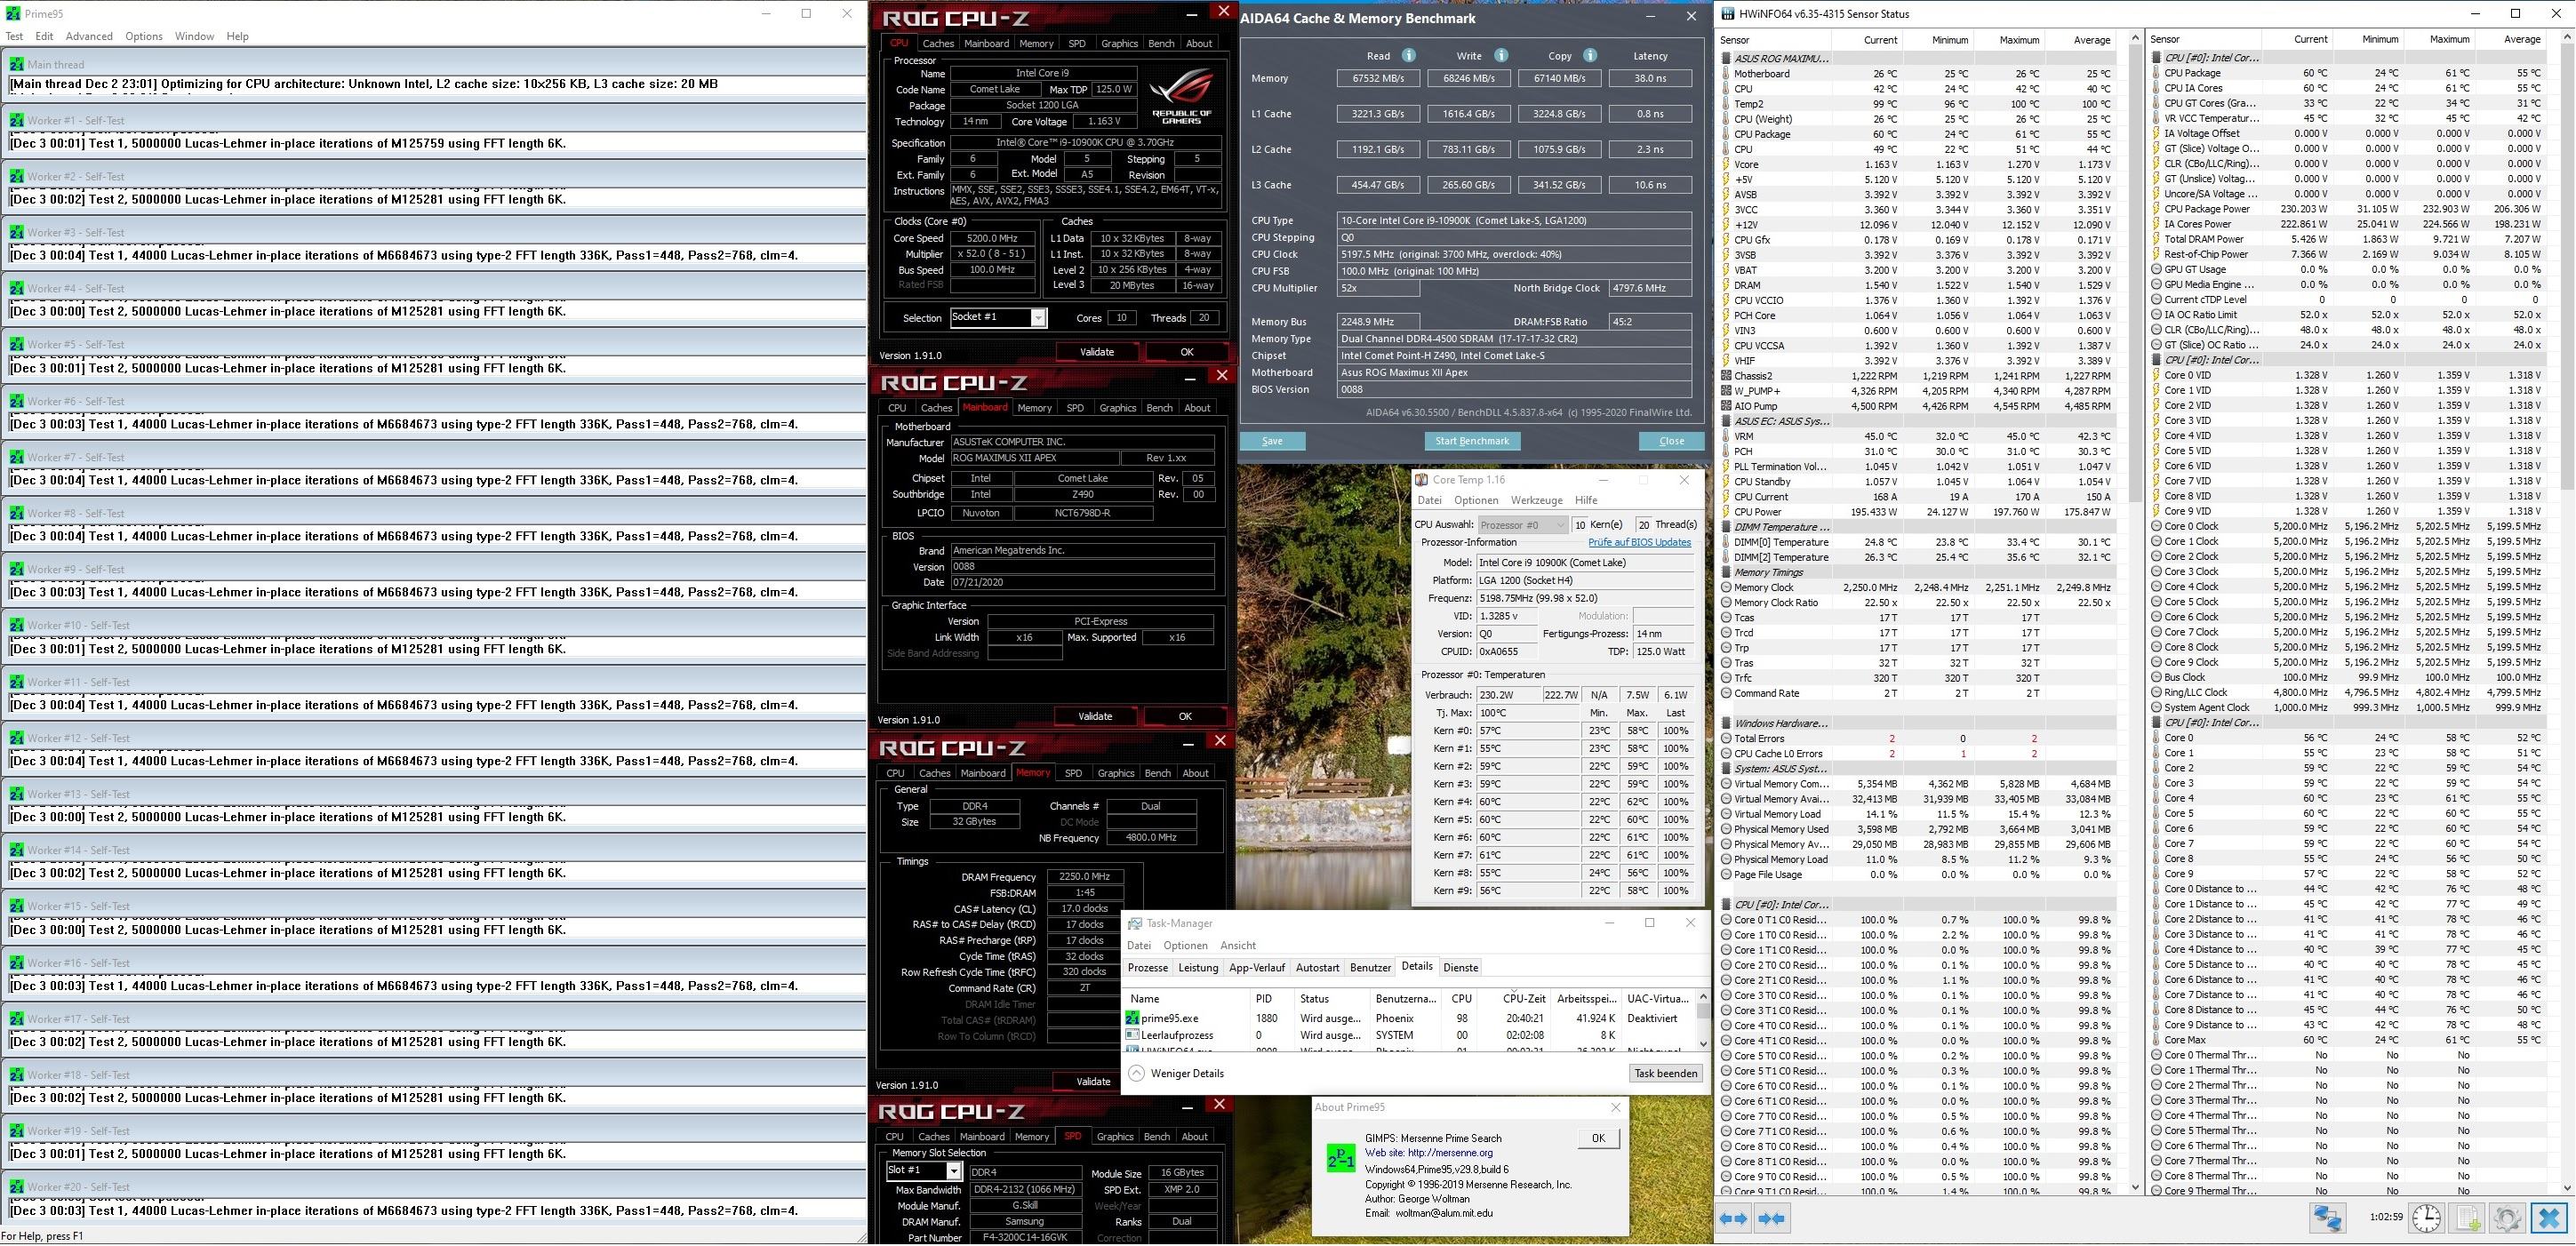Switch to Leistung tab in Task-Manager
The width and height of the screenshot is (2576, 1246).
[x=1197, y=967]
